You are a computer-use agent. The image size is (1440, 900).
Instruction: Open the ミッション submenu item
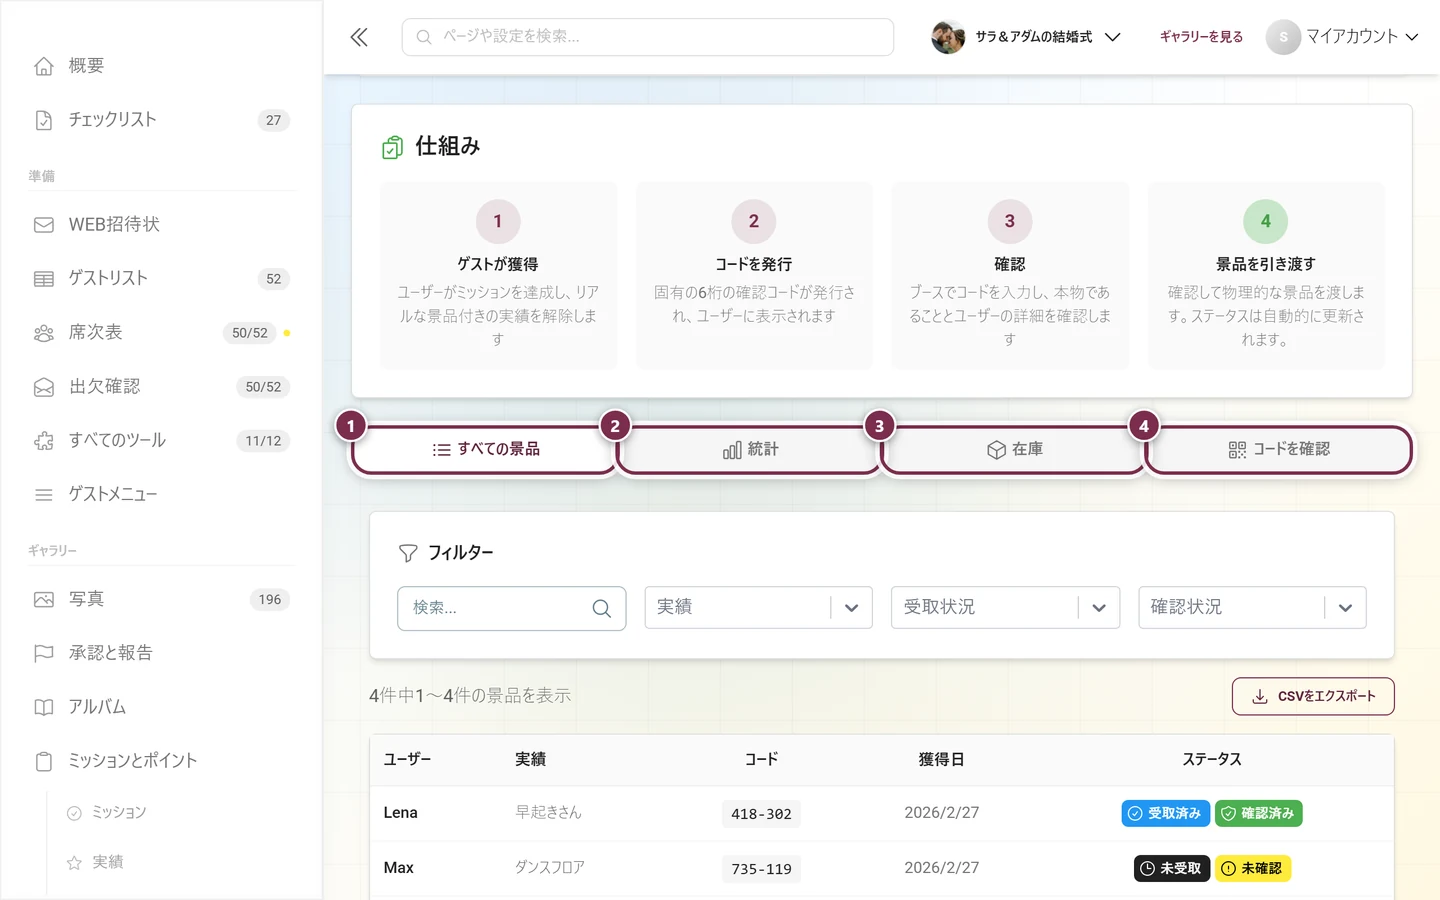(x=119, y=813)
